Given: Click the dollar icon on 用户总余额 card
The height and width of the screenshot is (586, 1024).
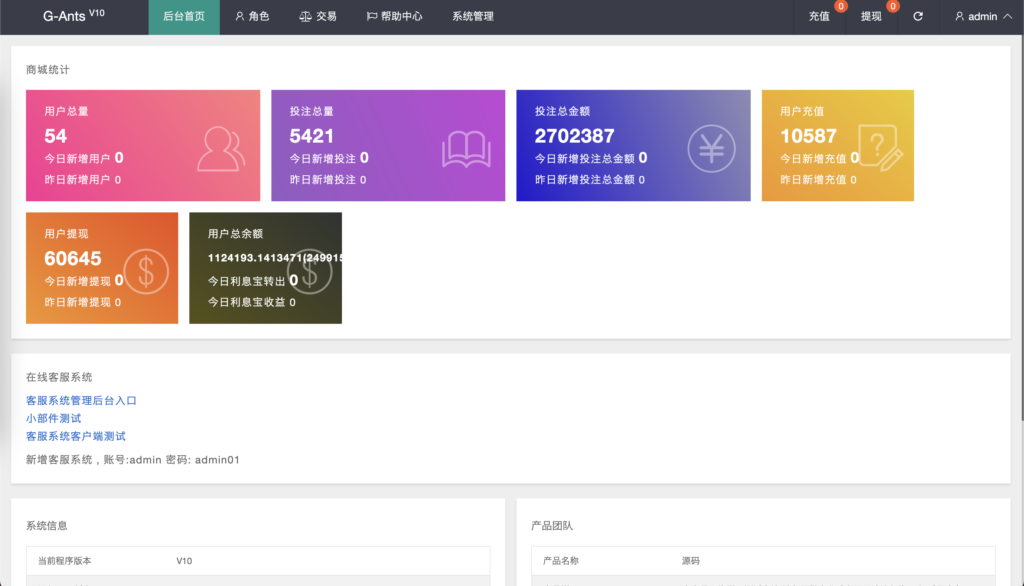Looking at the screenshot, I should [x=309, y=270].
